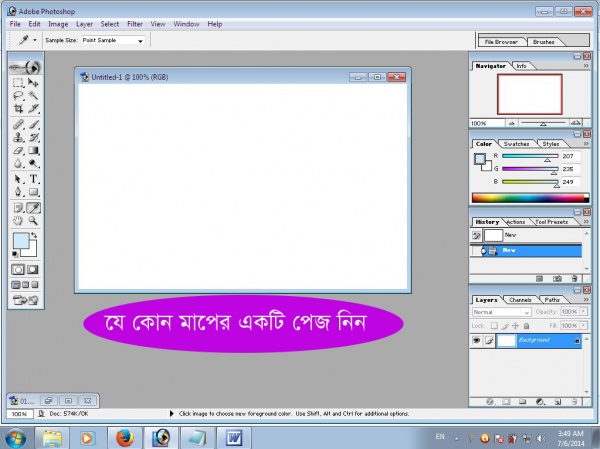The image size is (600, 449).
Task: Click the switch foreground and background colors arrow
Action: (x=34, y=235)
